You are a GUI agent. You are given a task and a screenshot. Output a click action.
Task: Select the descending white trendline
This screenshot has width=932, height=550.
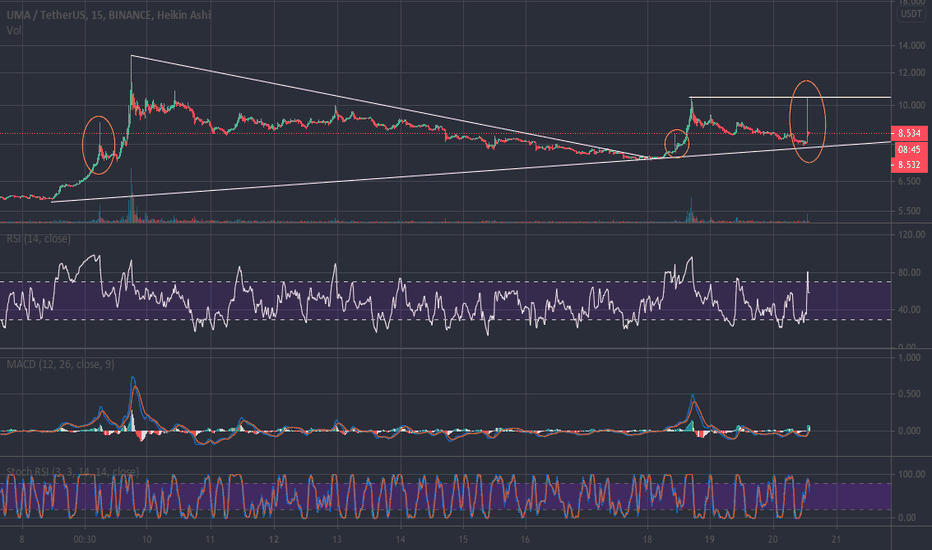(x=389, y=107)
